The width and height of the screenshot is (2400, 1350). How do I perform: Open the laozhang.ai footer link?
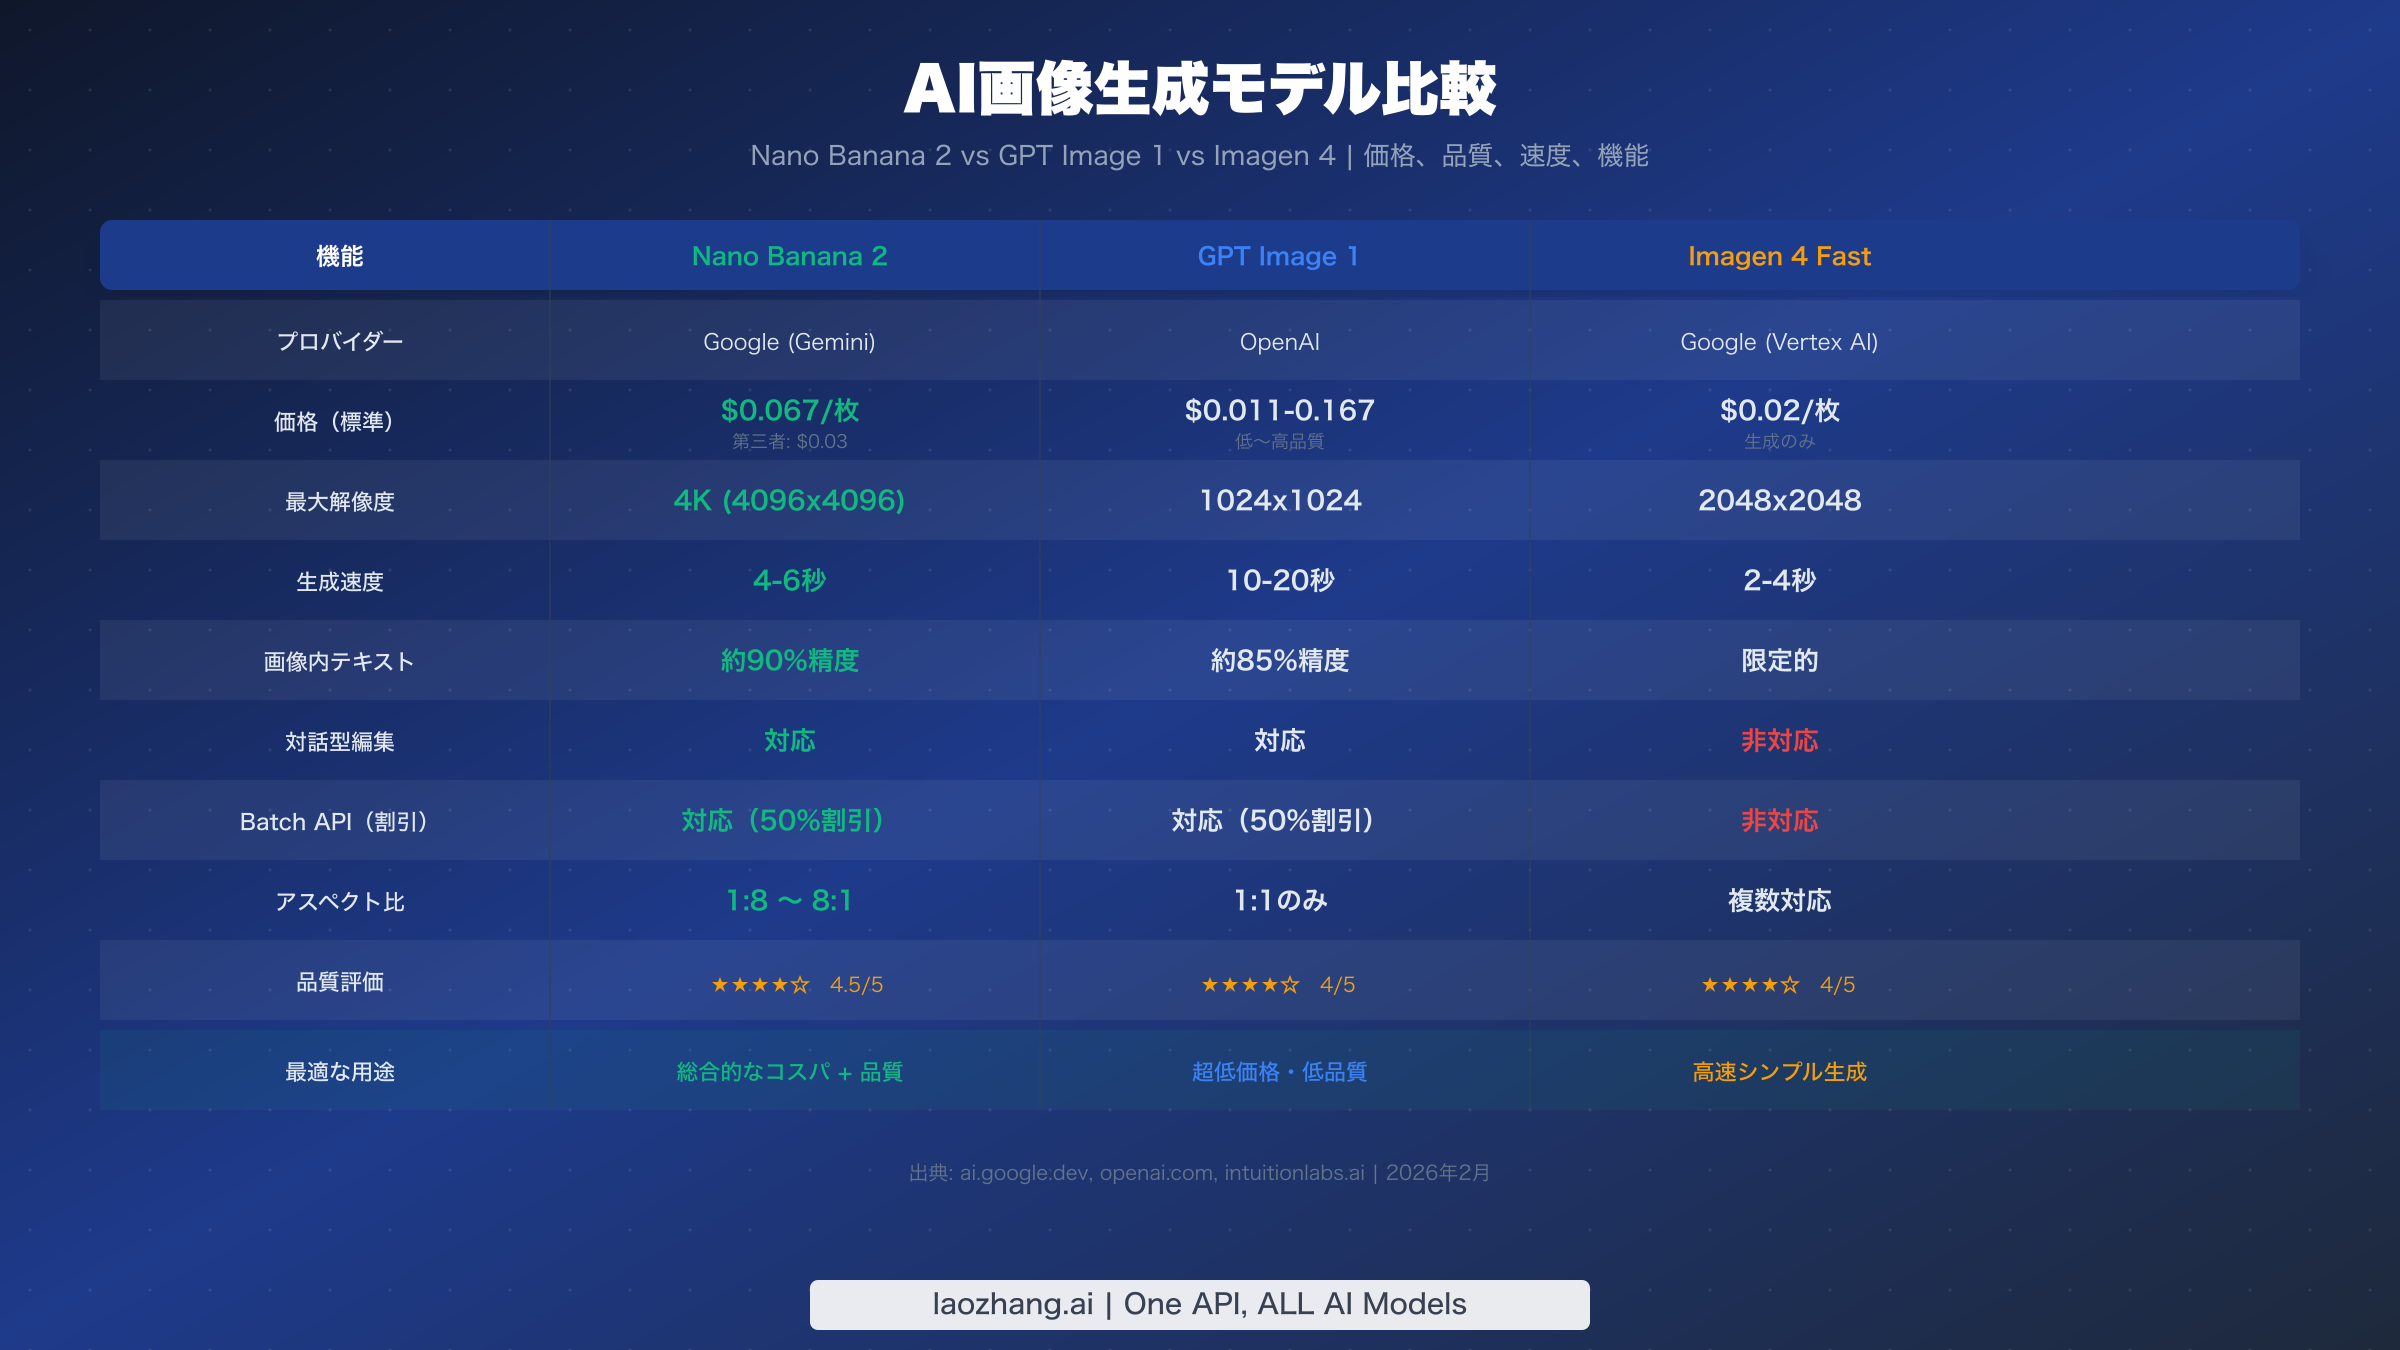[1199, 1303]
